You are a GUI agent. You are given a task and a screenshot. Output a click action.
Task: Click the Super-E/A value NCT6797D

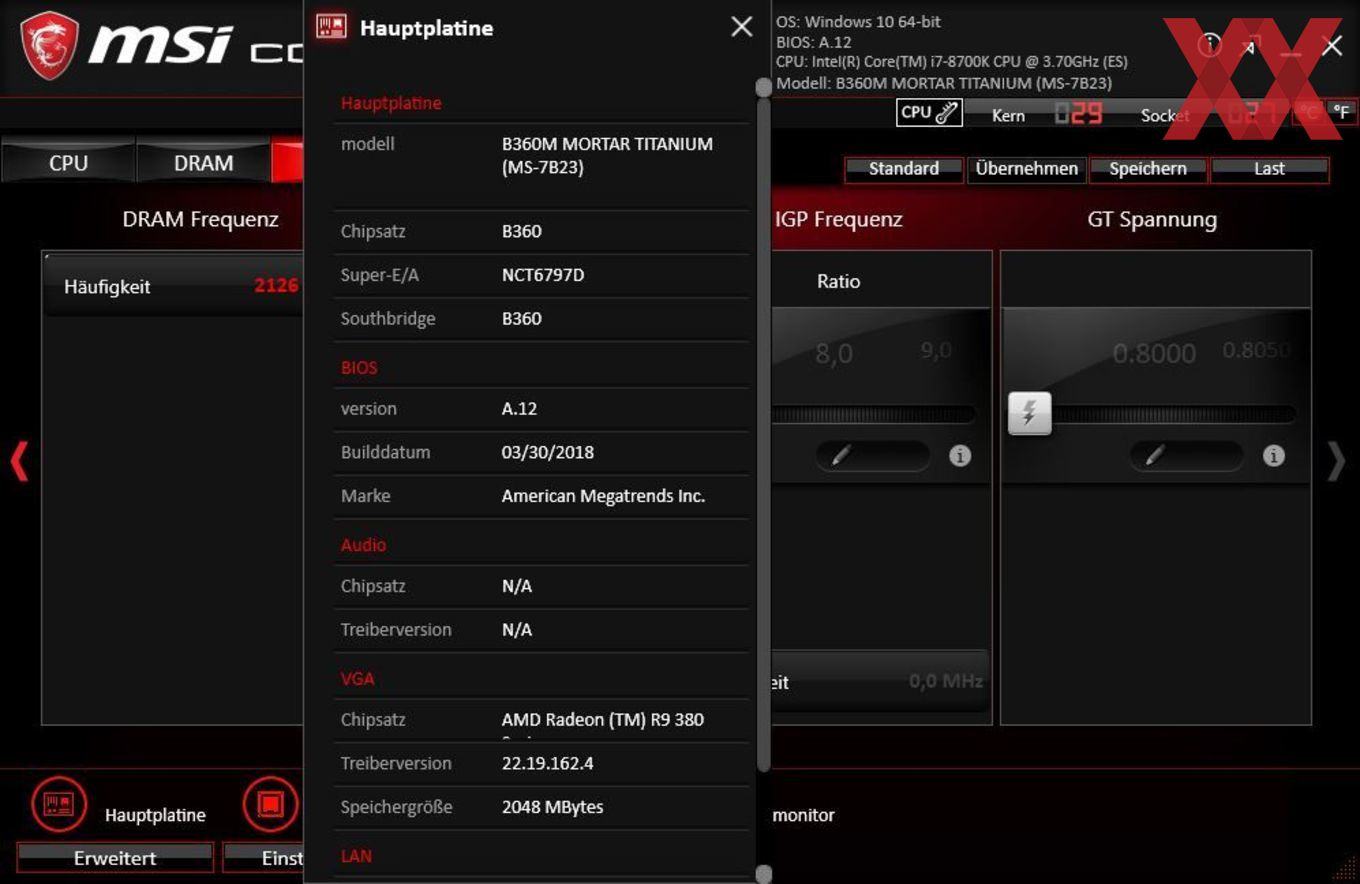(543, 275)
